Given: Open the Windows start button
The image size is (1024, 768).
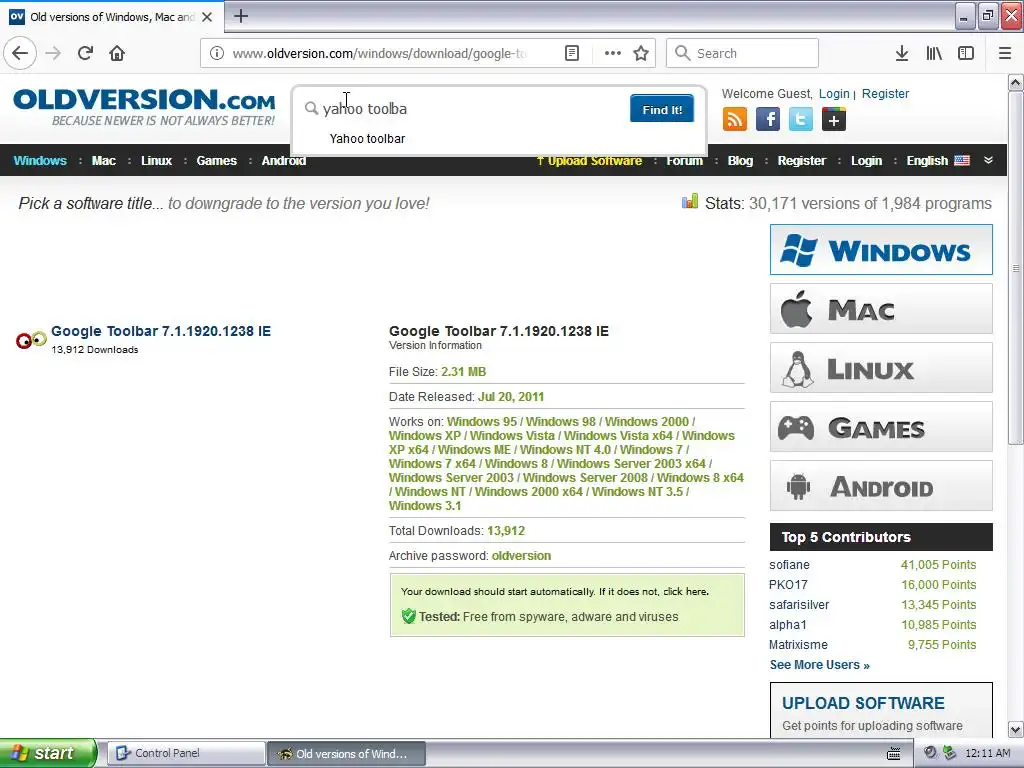Looking at the screenshot, I should [48, 753].
